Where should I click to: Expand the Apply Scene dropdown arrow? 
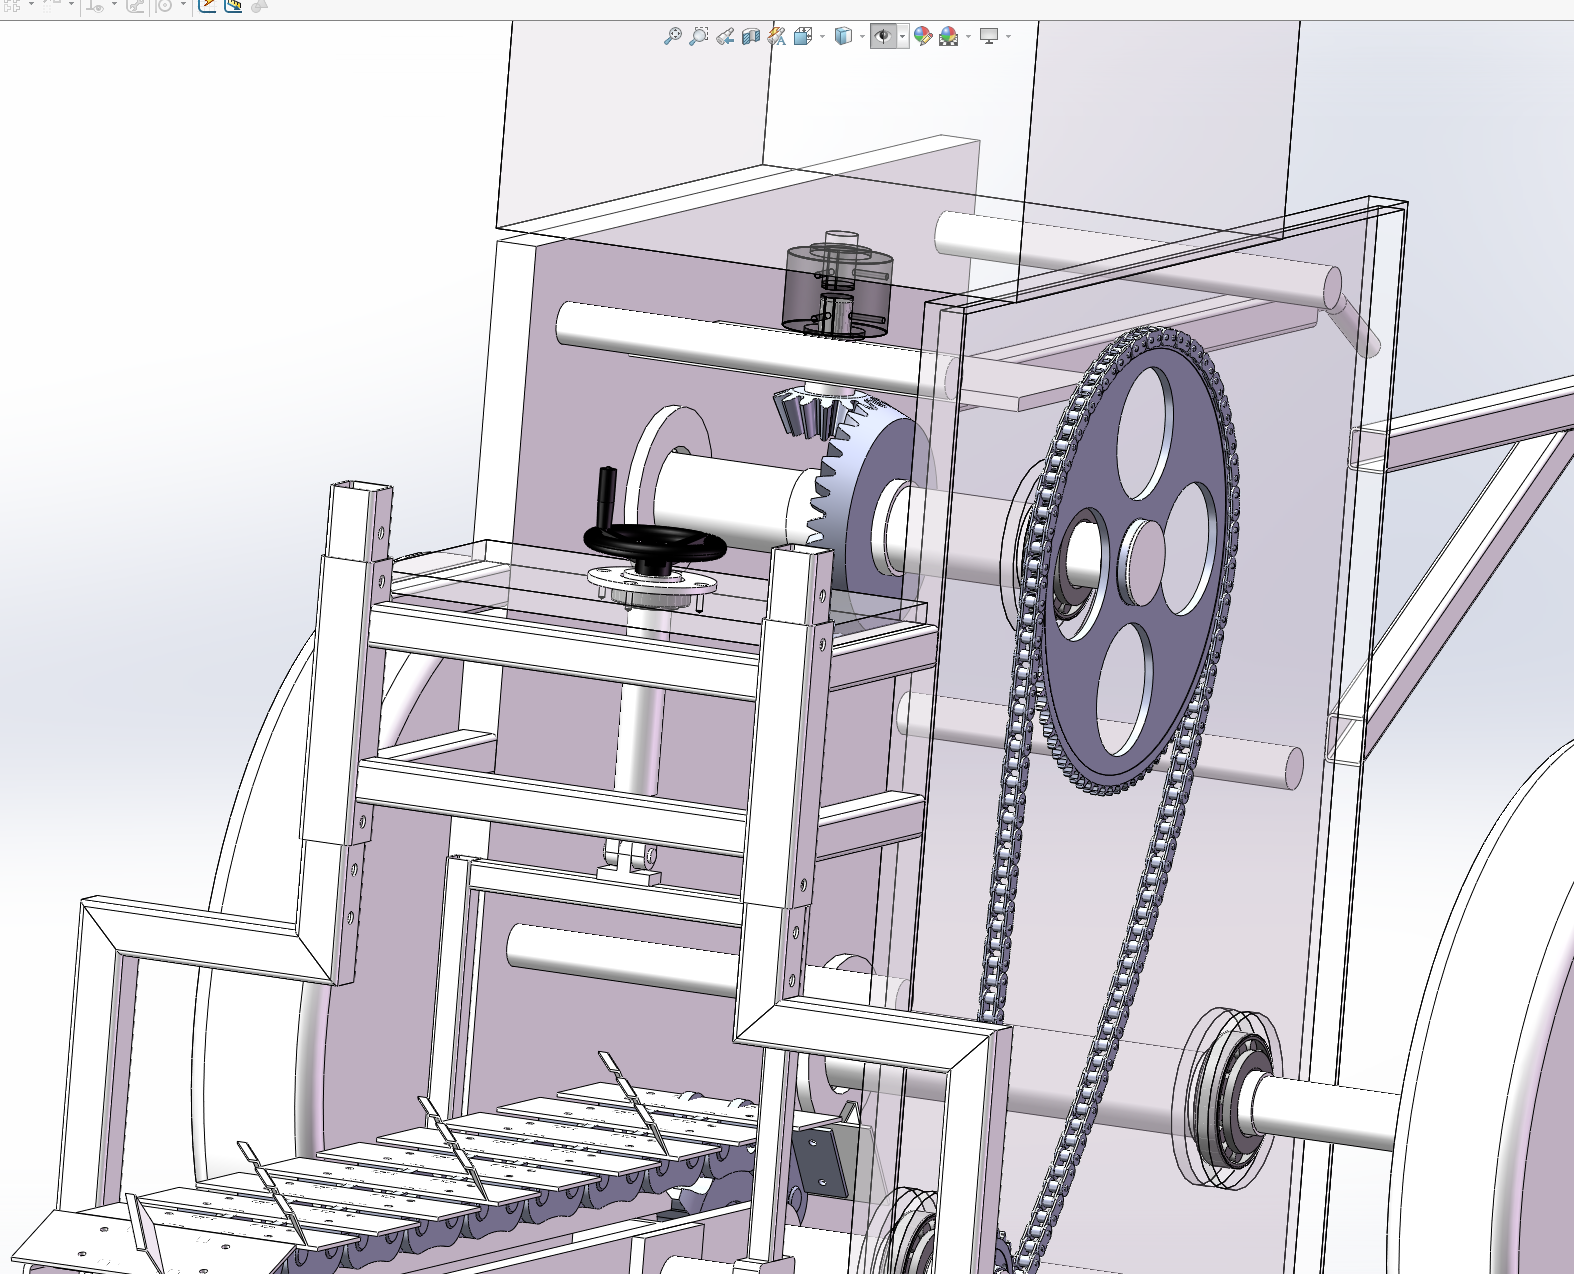pos(968,36)
